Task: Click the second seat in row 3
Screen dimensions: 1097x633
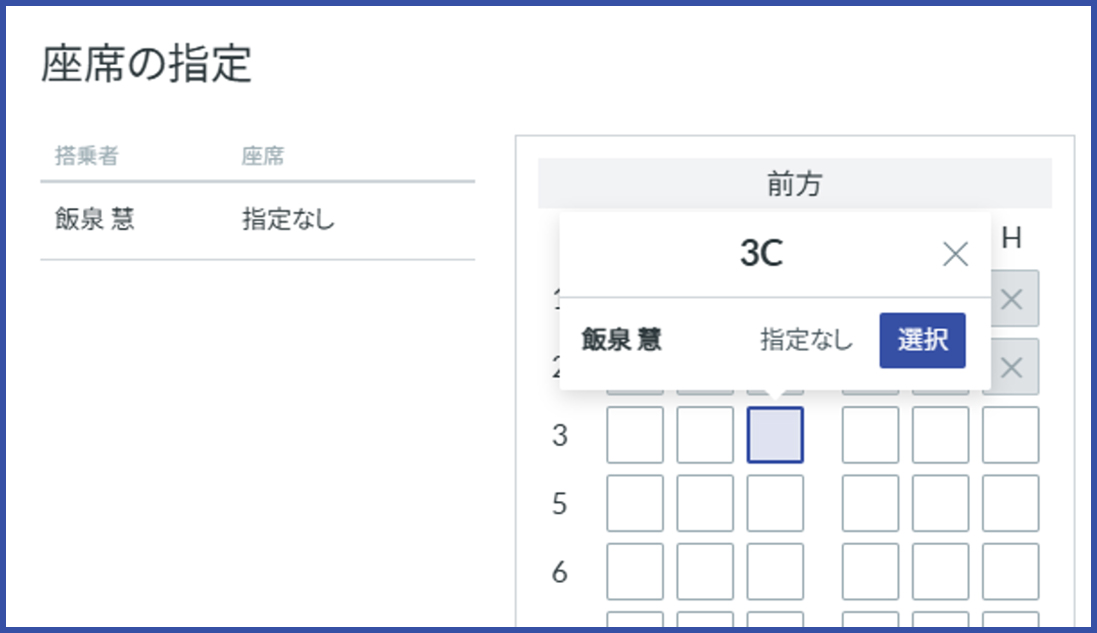Action: tap(705, 434)
